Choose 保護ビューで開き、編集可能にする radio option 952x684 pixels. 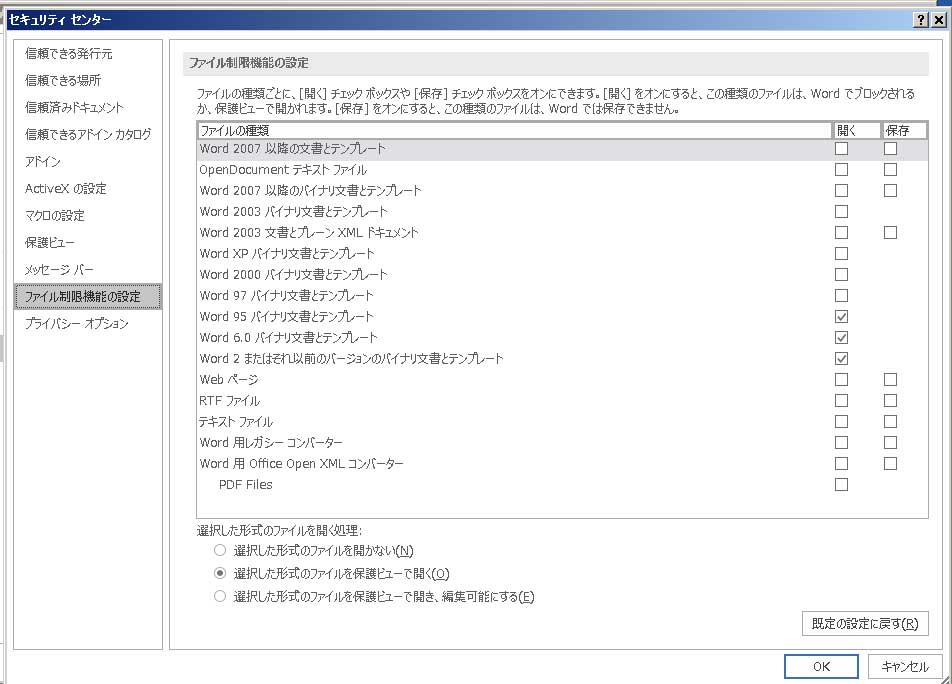click(x=220, y=597)
